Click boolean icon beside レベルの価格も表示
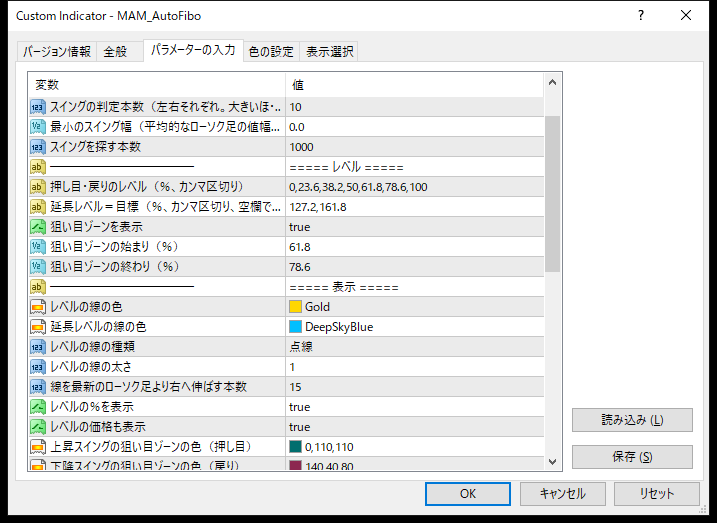The image size is (717, 523). click(x=37, y=427)
